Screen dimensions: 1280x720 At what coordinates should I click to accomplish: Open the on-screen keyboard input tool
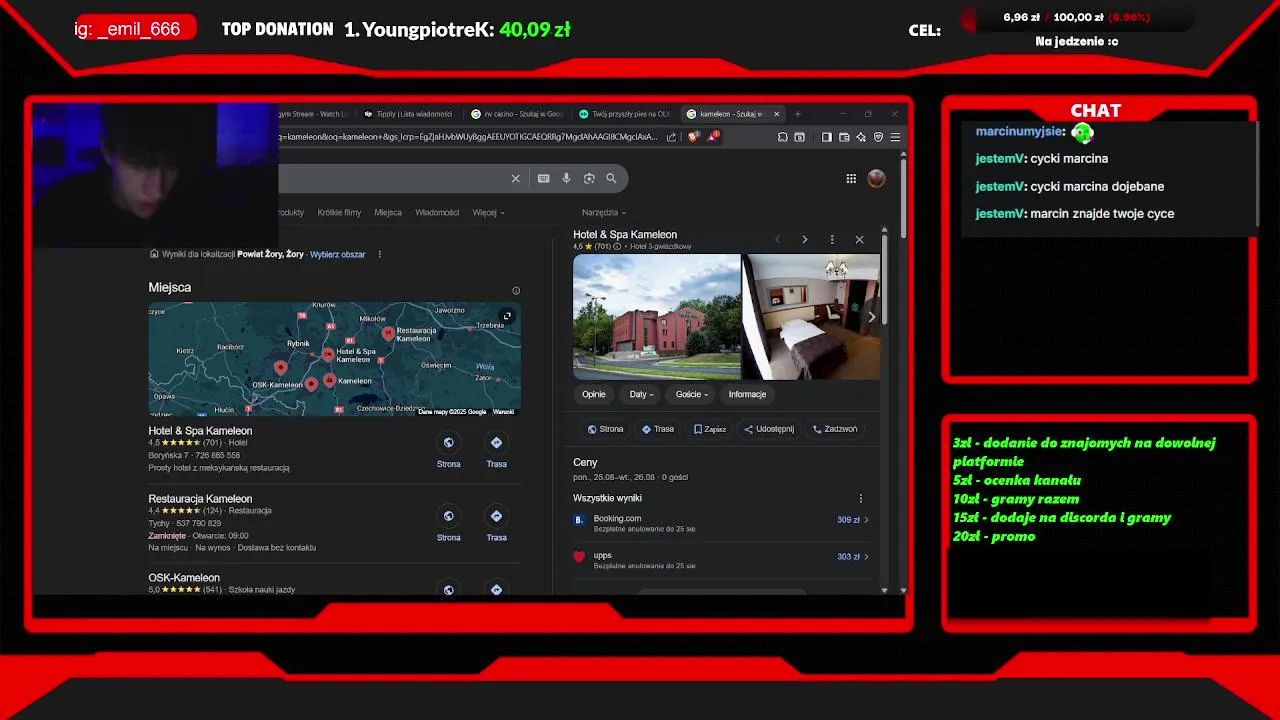tap(543, 178)
